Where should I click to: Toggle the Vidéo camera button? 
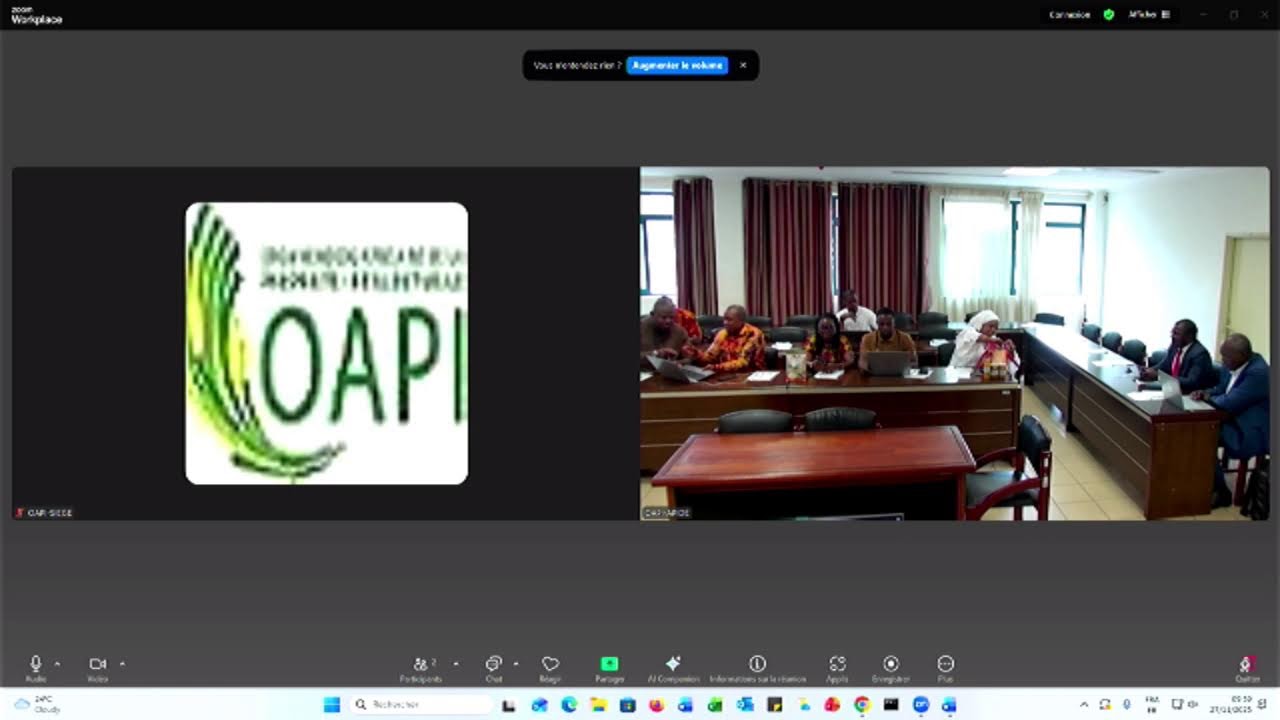(x=97, y=668)
